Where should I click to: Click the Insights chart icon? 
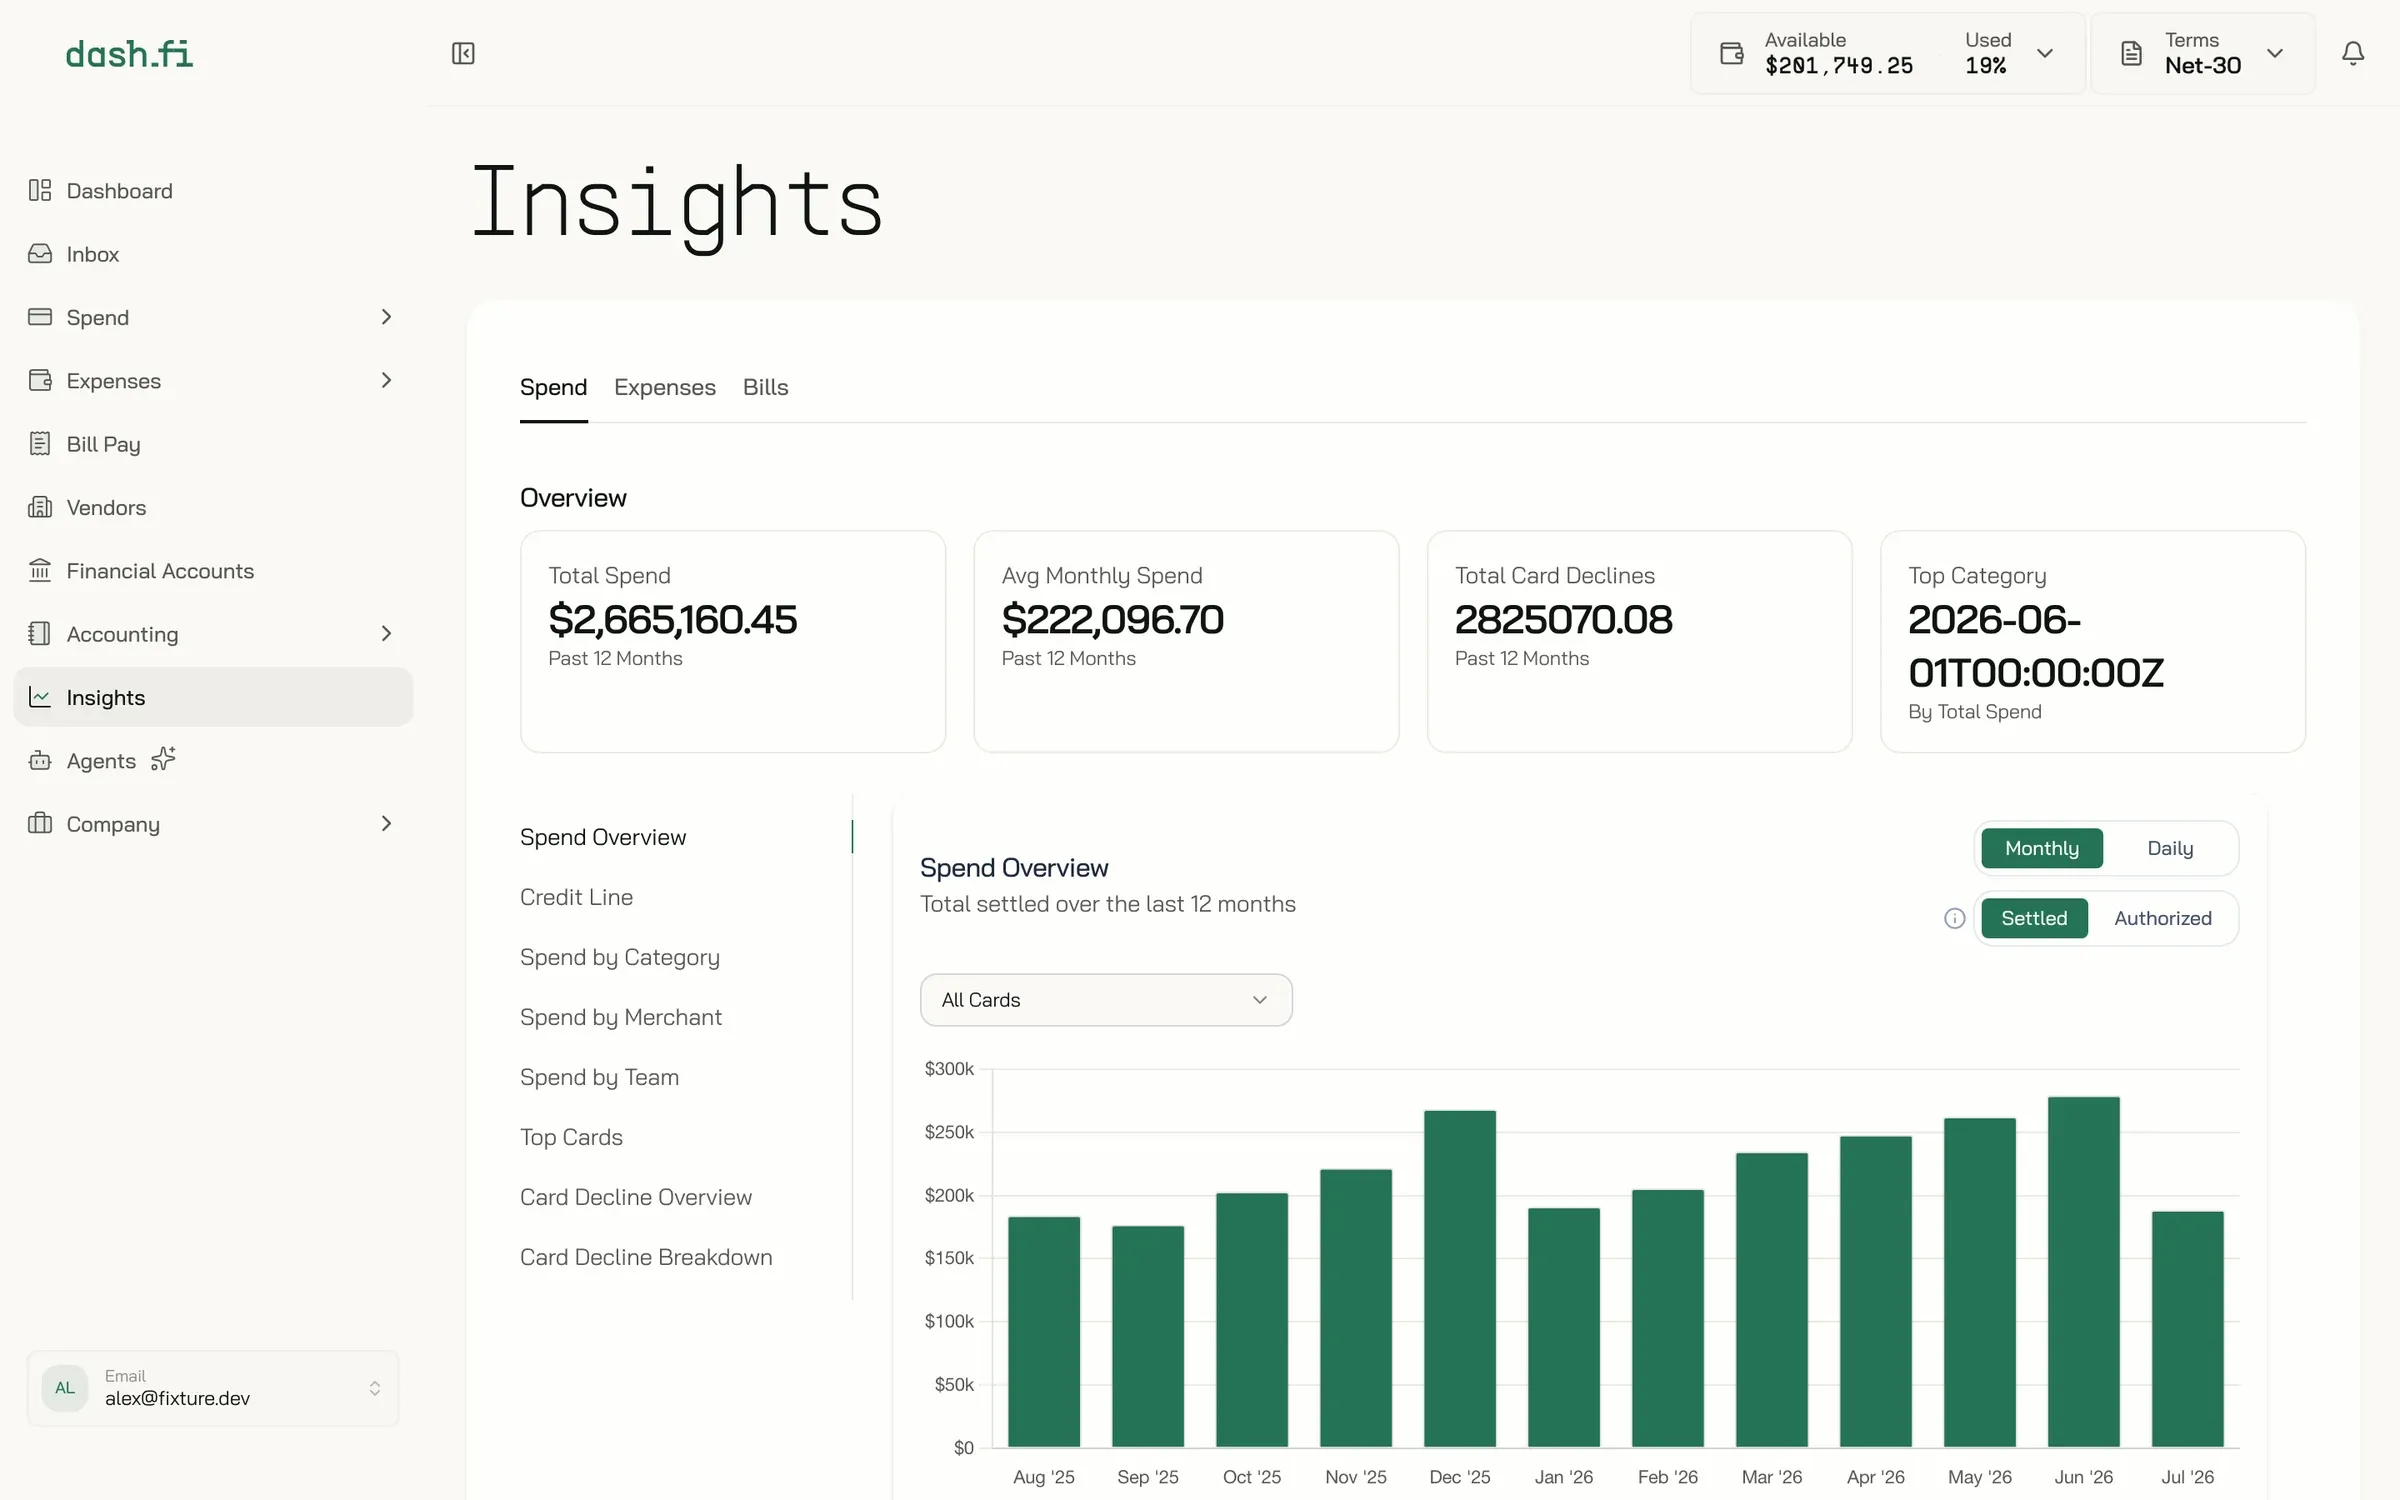coord(40,697)
